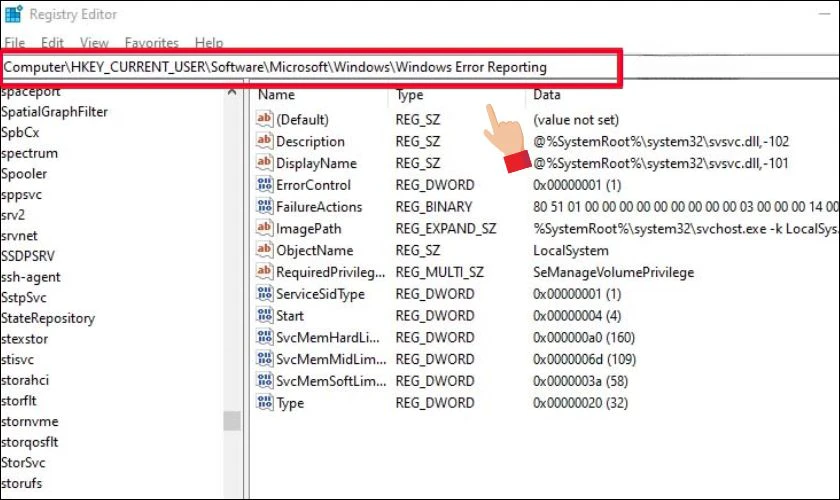Select the srvnet key
This screenshot has height=500, width=840.
pyautogui.click(x=19, y=236)
